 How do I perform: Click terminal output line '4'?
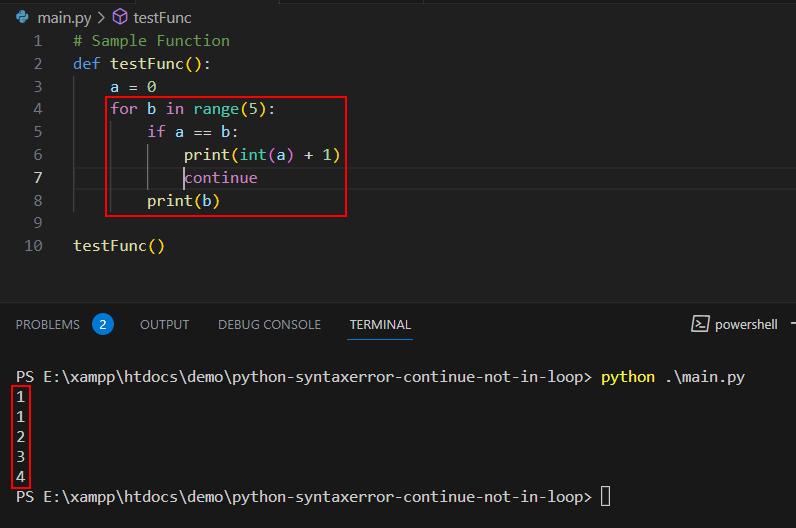pos(20,477)
